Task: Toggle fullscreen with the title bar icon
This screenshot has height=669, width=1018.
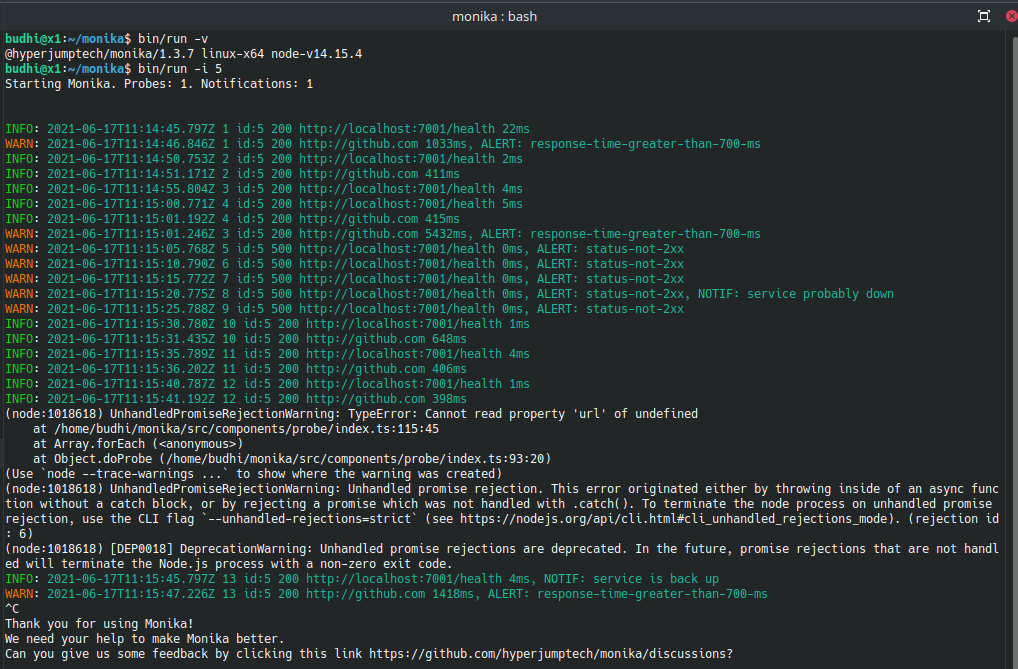Action: click(x=984, y=16)
